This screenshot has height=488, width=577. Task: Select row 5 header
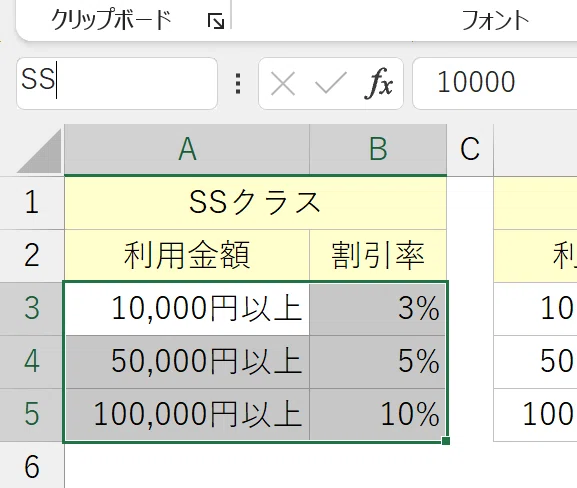[x=32, y=414]
